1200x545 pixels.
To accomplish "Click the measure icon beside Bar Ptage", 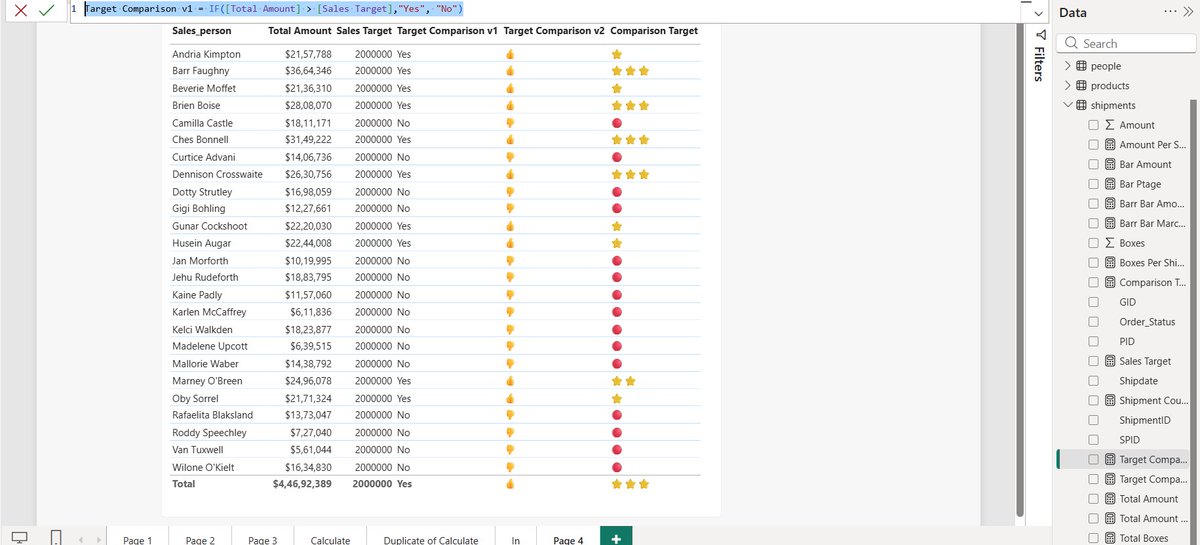I will point(1110,184).
